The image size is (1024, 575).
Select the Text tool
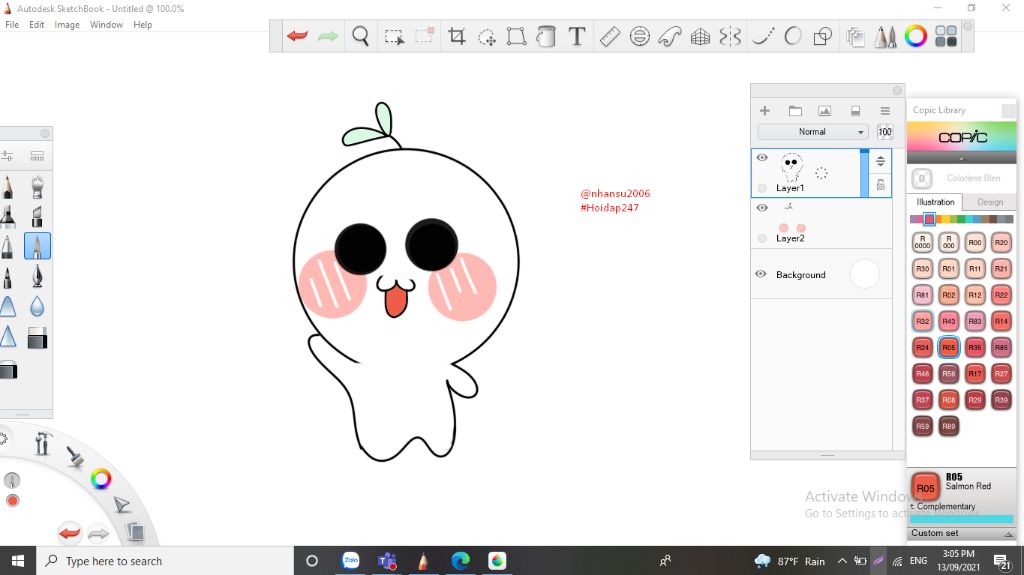click(x=577, y=36)
